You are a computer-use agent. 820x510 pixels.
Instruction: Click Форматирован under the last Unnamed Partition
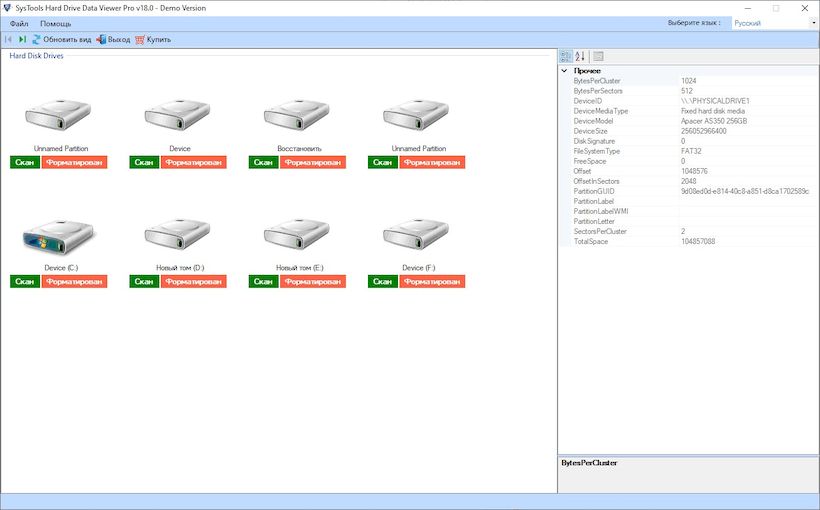[432, 162]
